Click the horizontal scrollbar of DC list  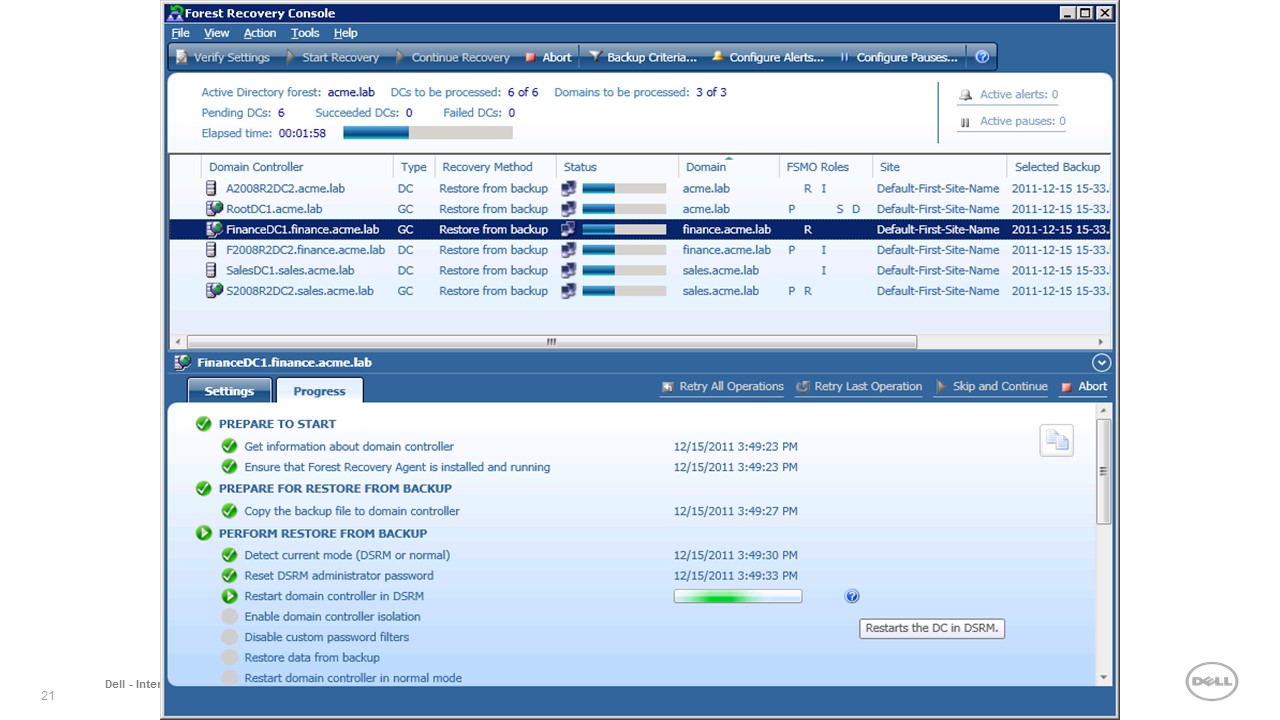(x=551, y=342)
